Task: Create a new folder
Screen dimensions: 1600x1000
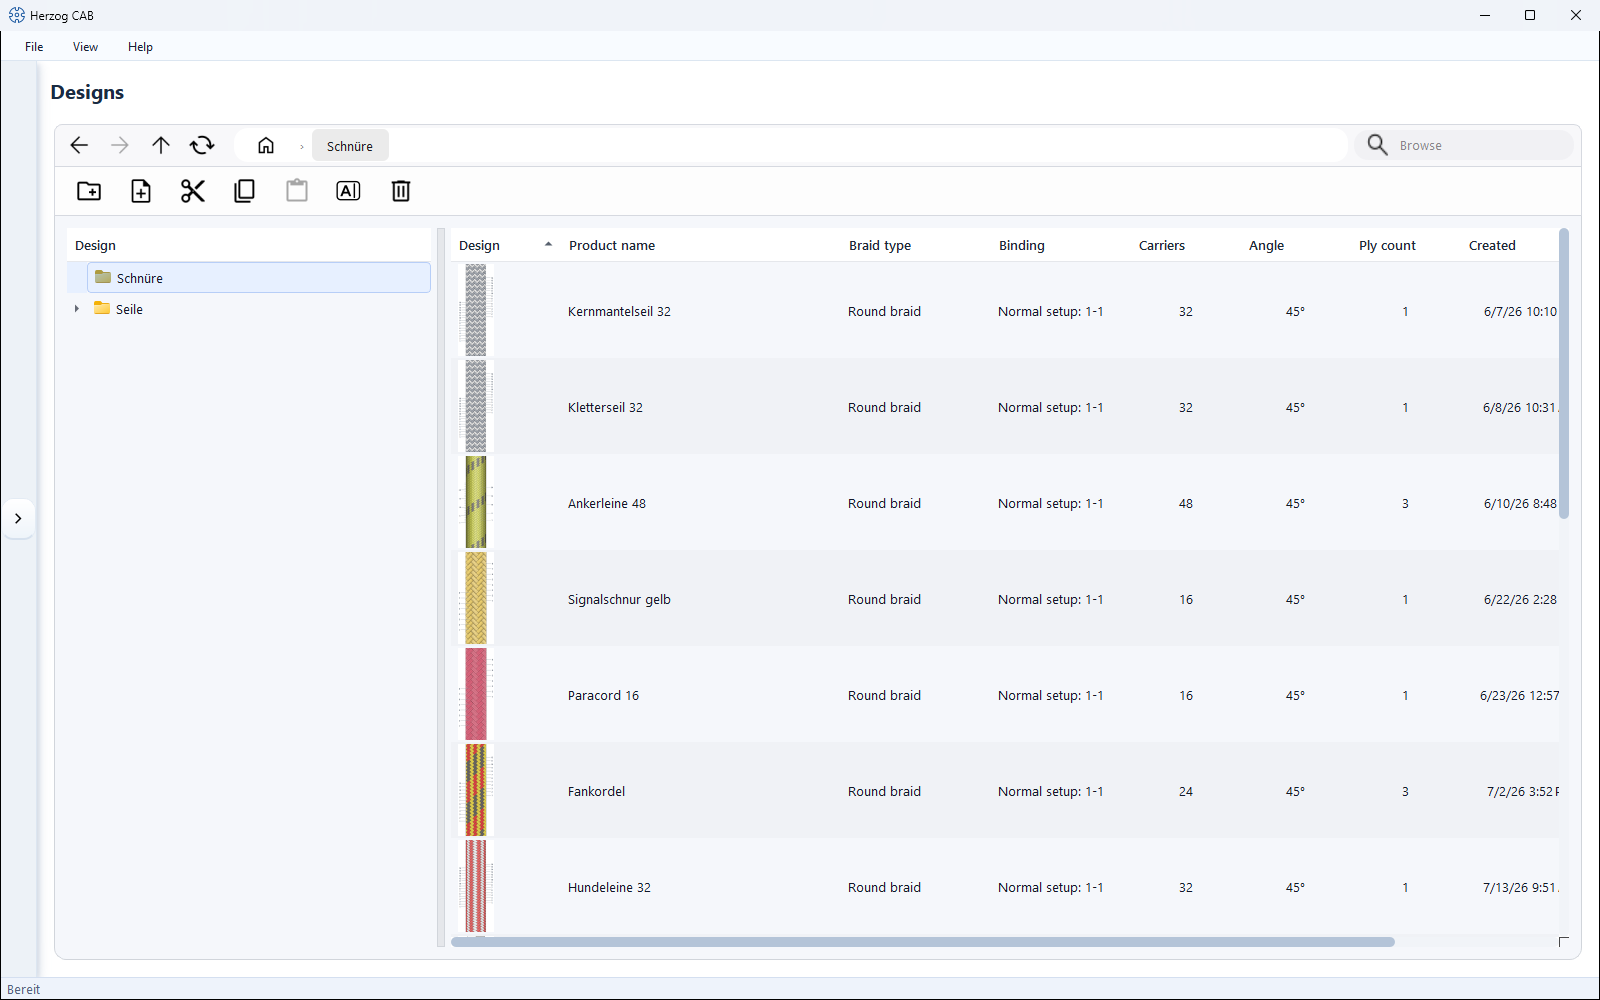Action: click(x=89, y=191)
